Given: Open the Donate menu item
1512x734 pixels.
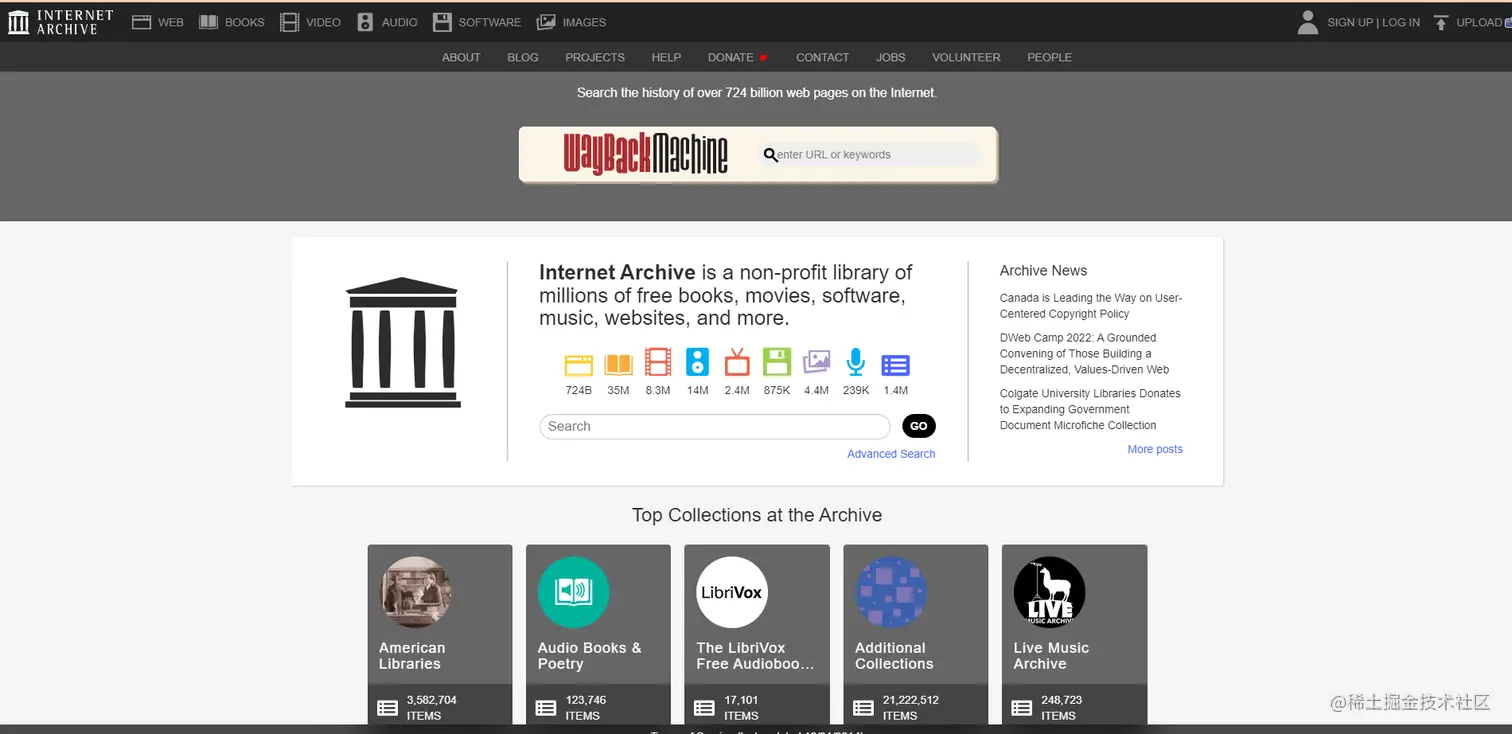Looking at the screenshot, I should [737, 57].
